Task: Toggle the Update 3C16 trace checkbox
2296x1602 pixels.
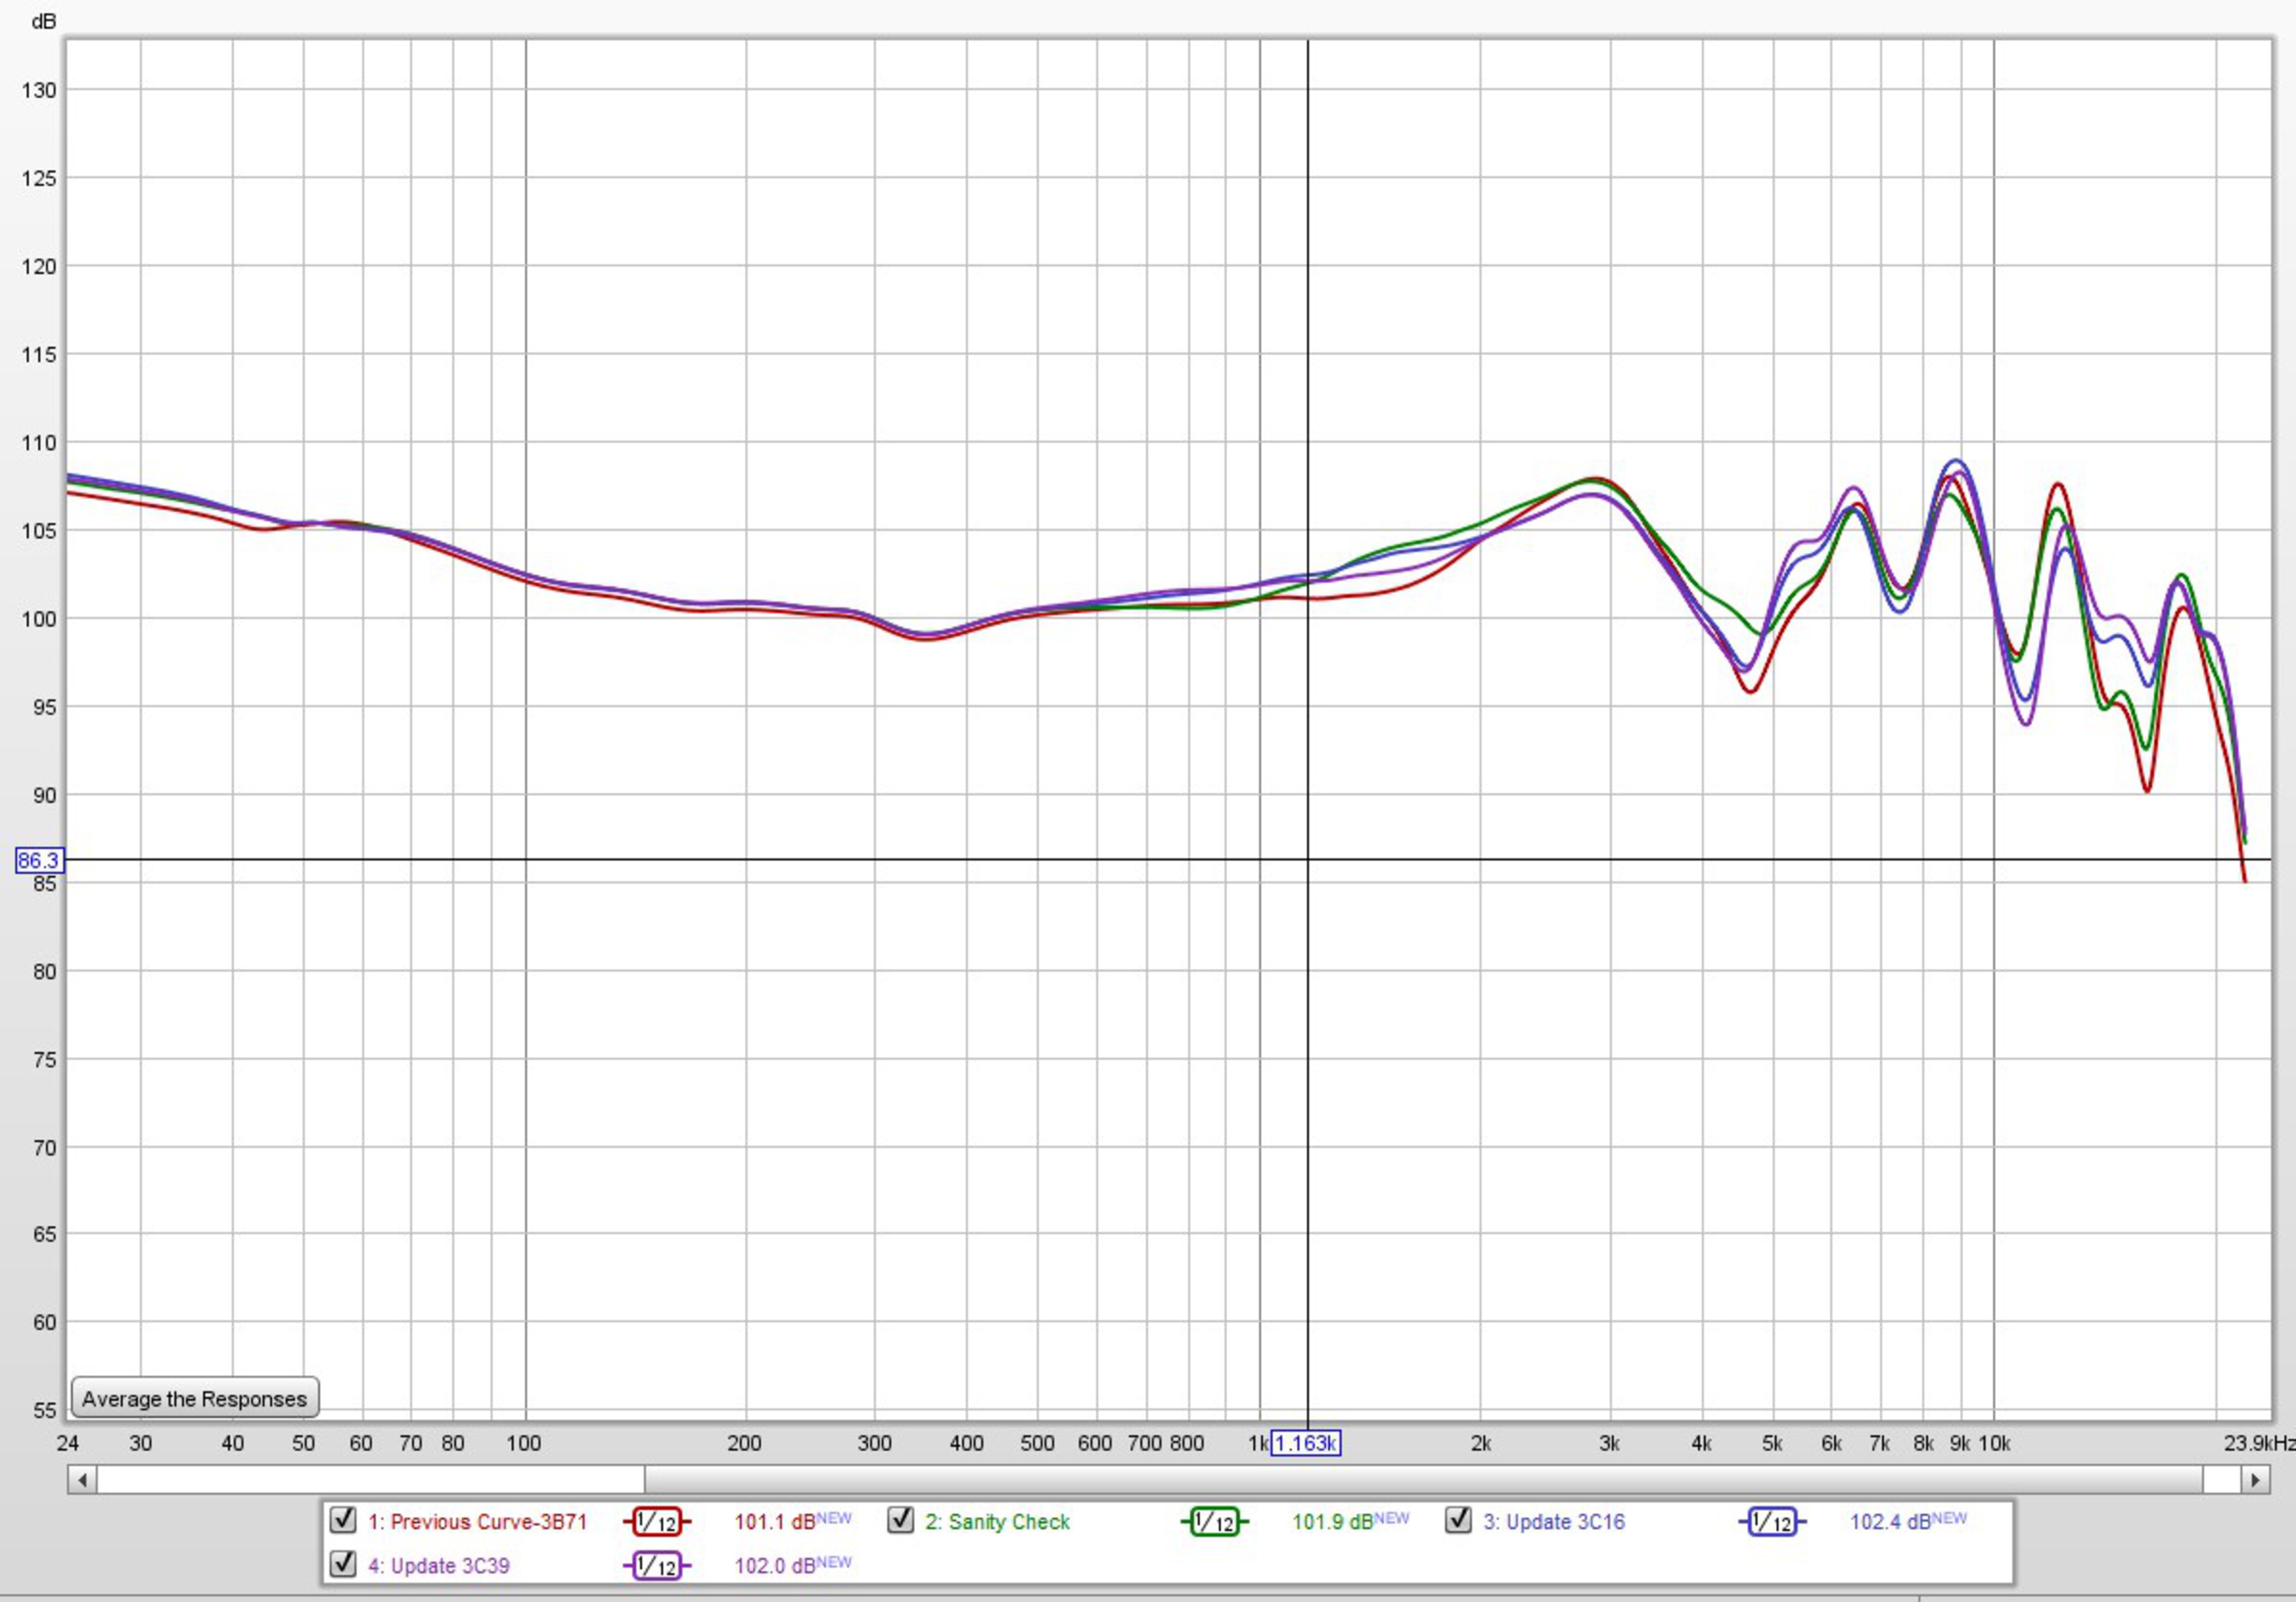Action: (1459, 1520)
